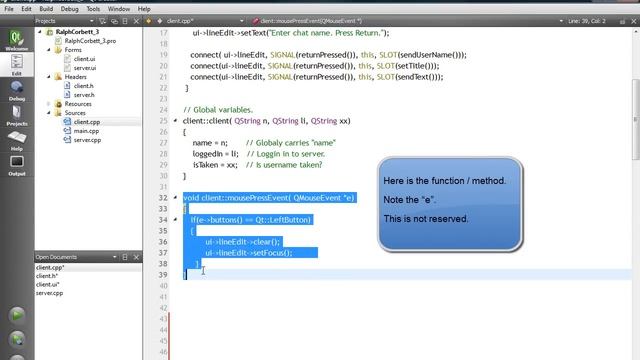Screen dimensions: 640x360
Task: Switch to Edit mode
Action: point(17,64)
